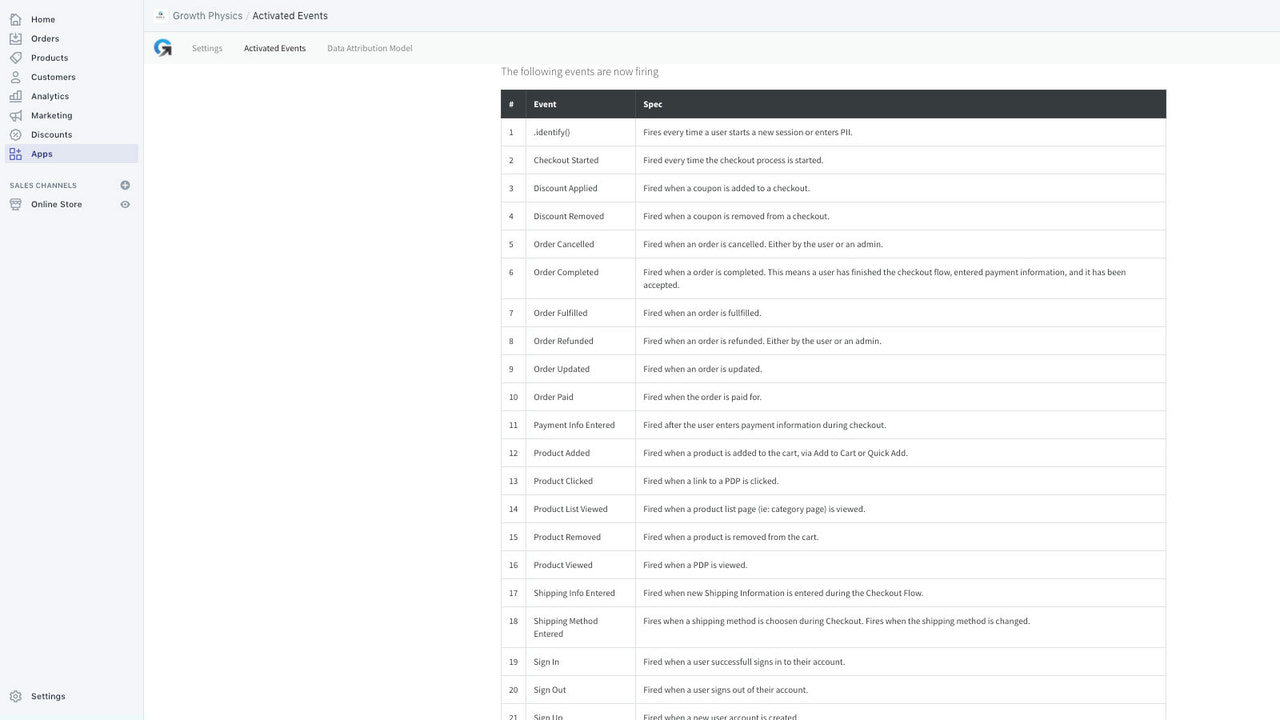Select the Orders icon
The image size is (1280, 720).
[14, 38]
